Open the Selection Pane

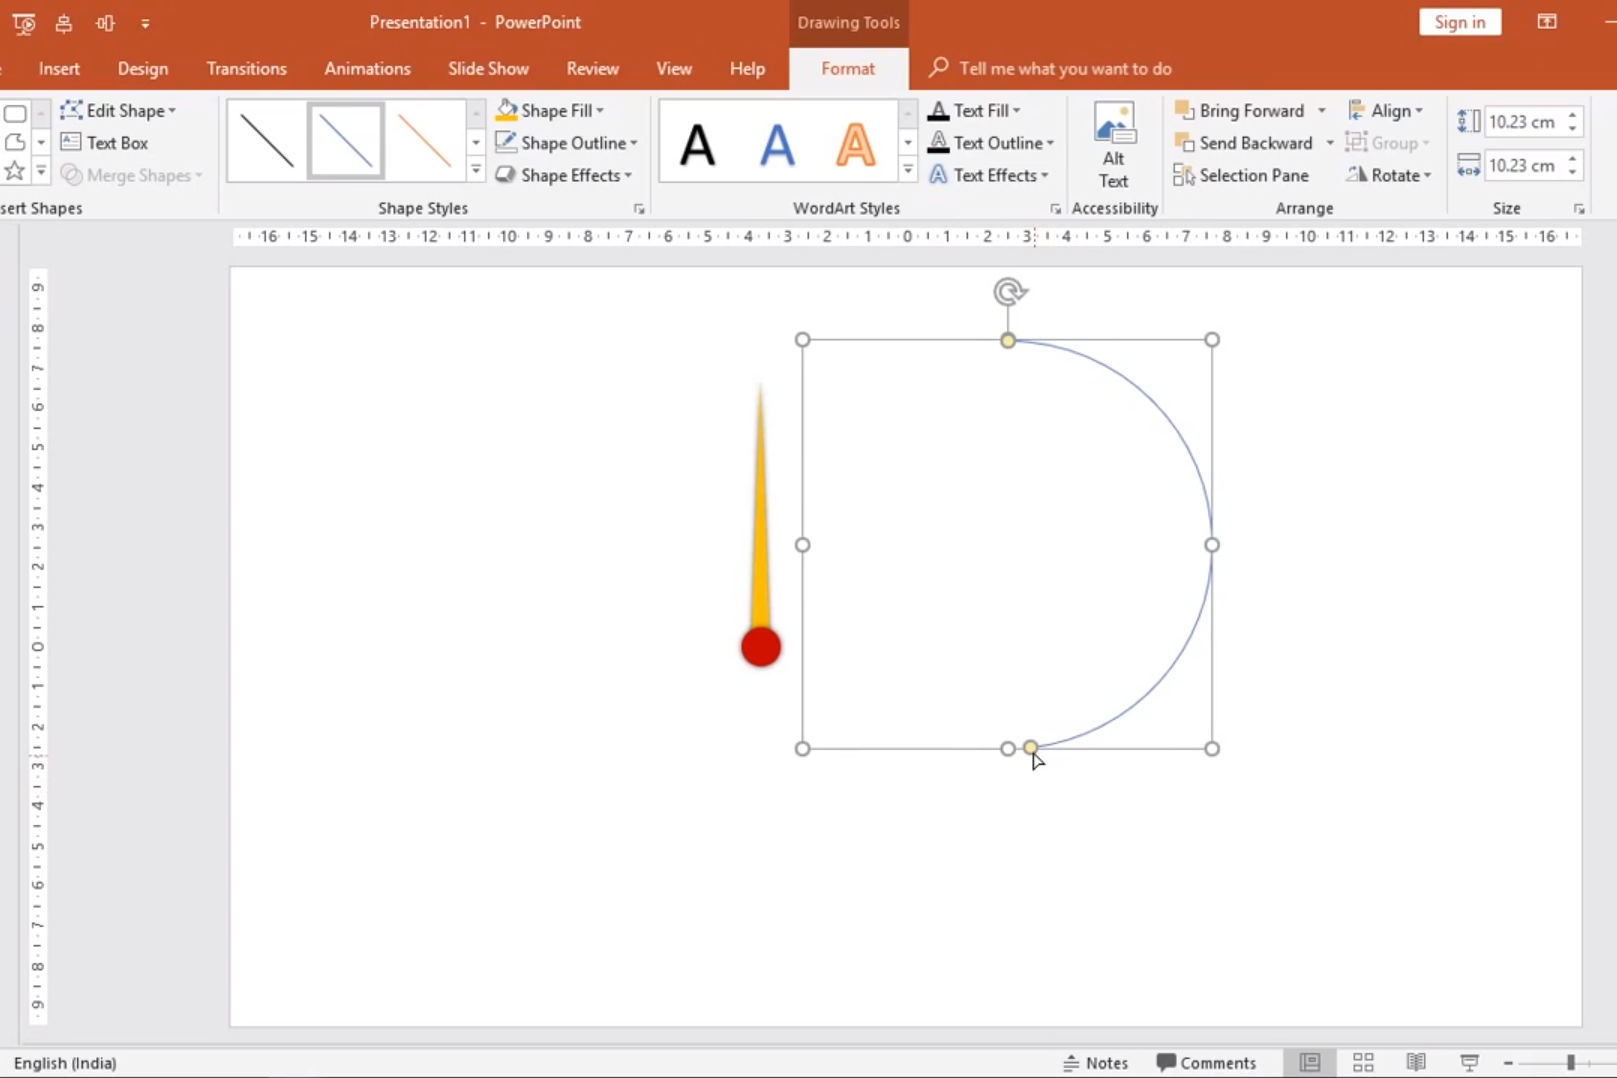click(1241, 175)
